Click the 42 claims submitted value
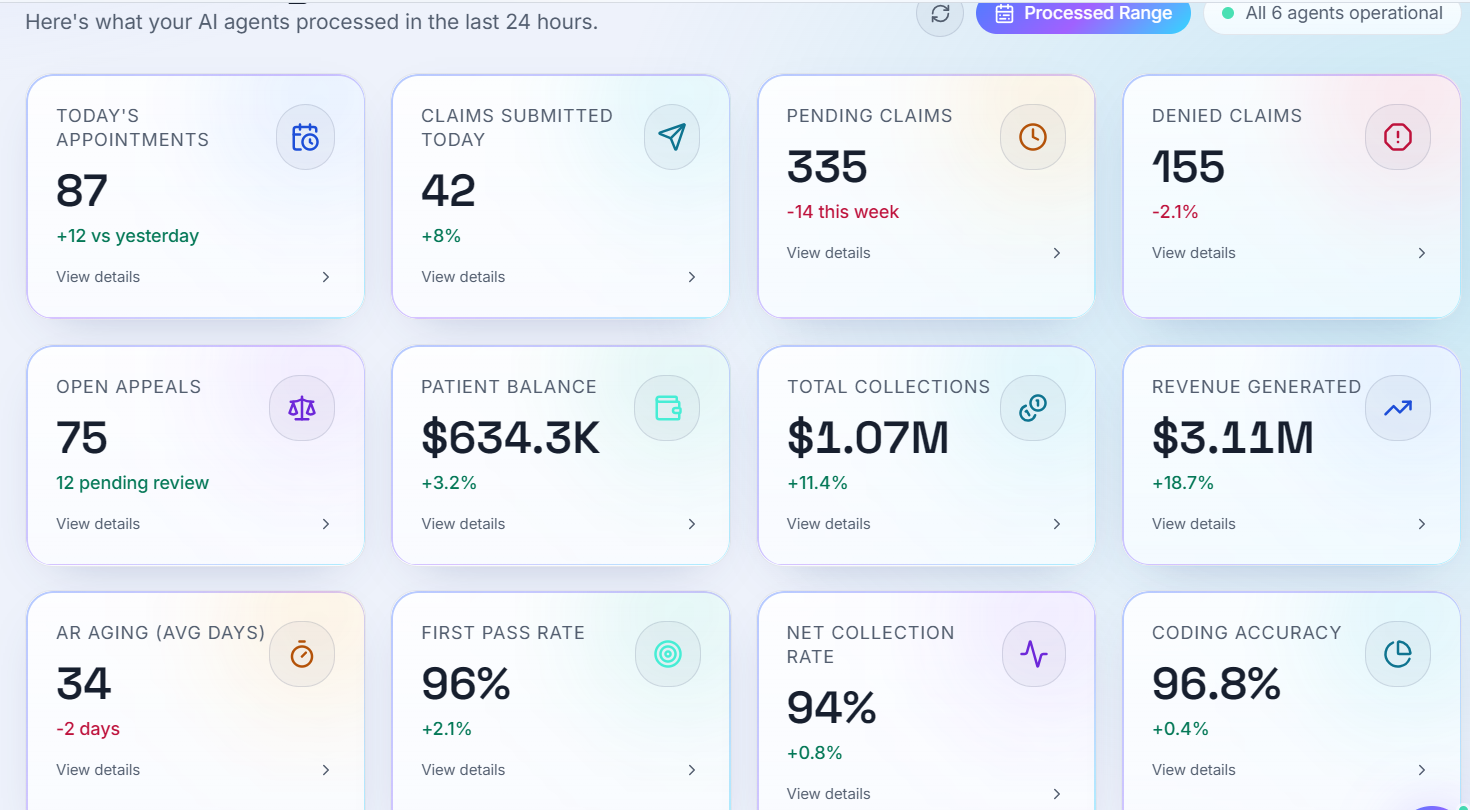This screenshot has height=810, width=1470. pyautogui.click(x=448, y=191)
